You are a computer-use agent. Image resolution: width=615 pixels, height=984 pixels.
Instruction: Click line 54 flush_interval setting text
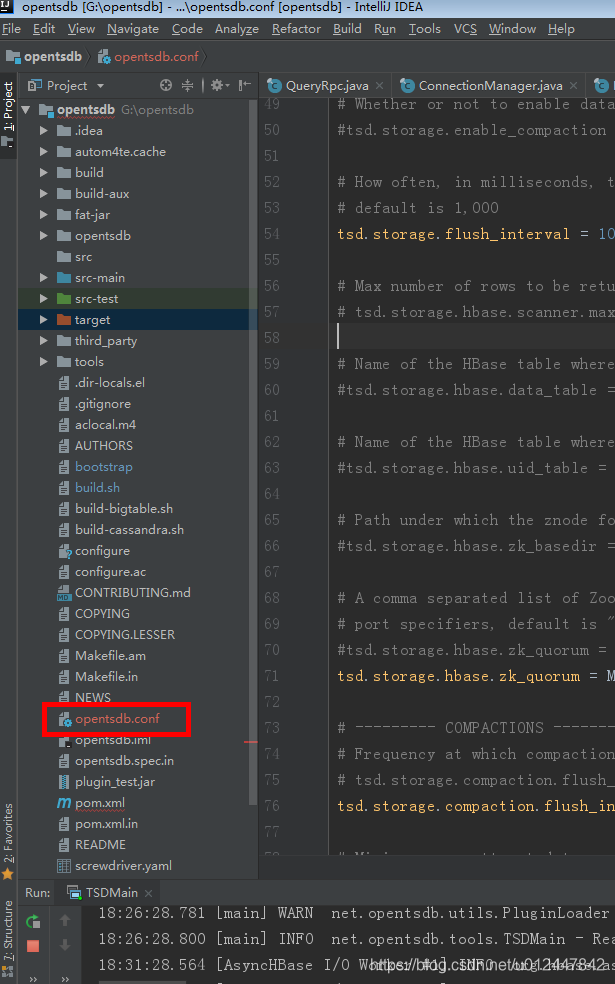tap(476, 234)
